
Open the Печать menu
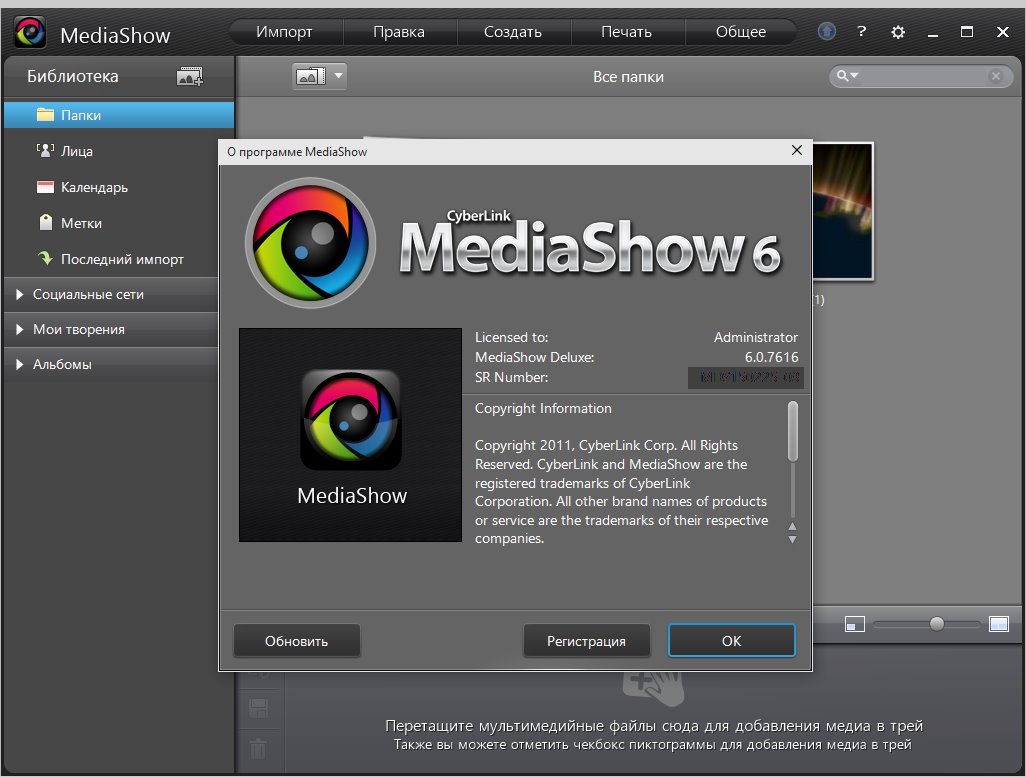[x=627, y=31]
